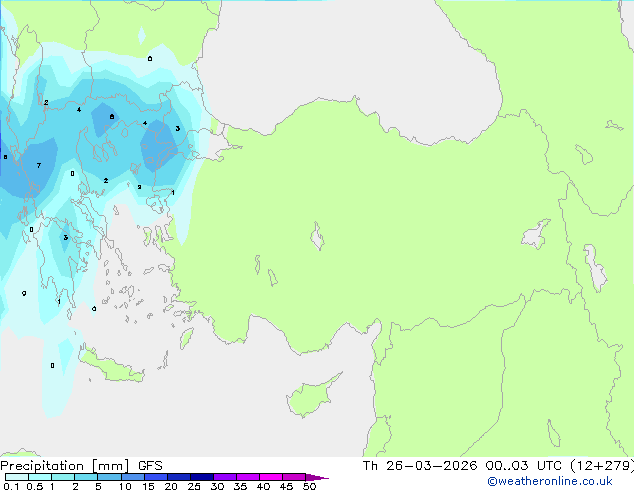Click the 20–25 mm legend swatch
This screenshot has height=490, width=634.
179,477
